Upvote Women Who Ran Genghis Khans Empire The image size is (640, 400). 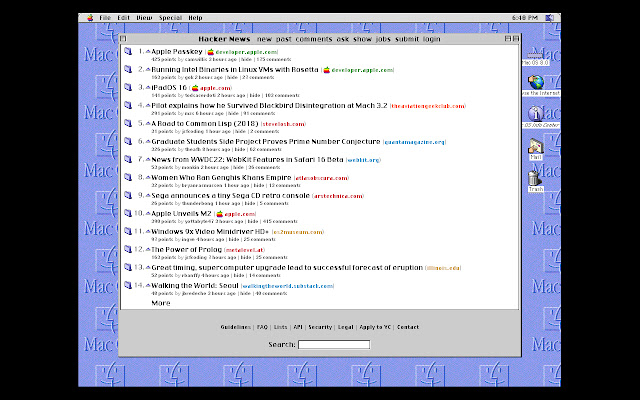click(148, 178)
